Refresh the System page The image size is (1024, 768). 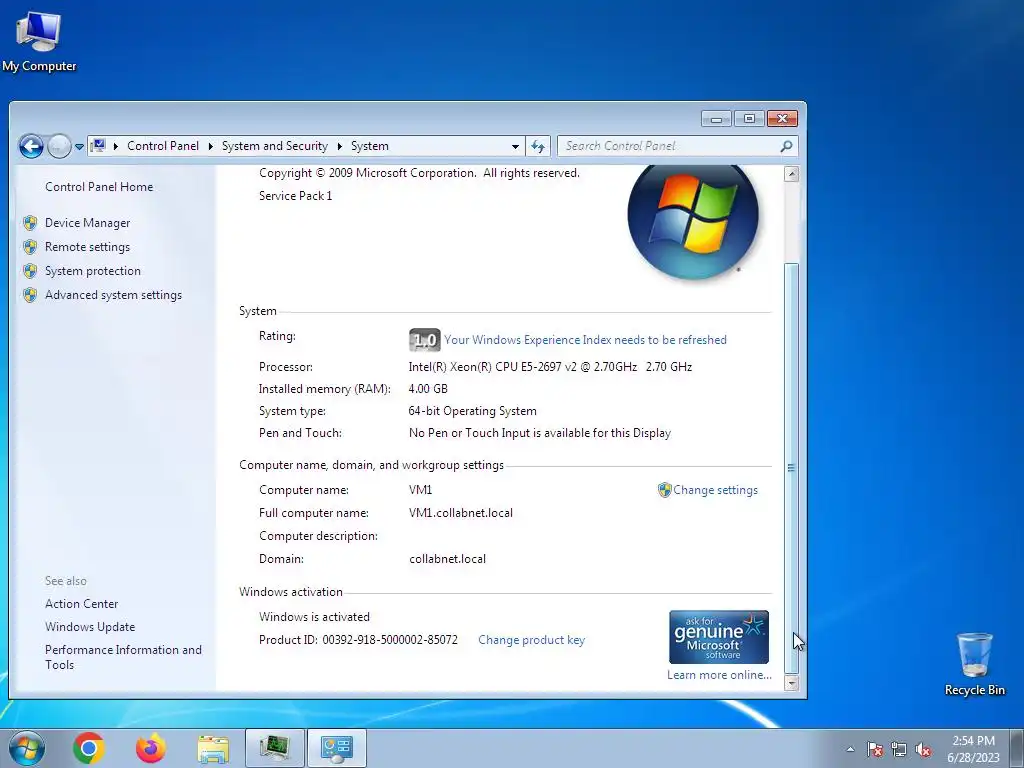537,146
